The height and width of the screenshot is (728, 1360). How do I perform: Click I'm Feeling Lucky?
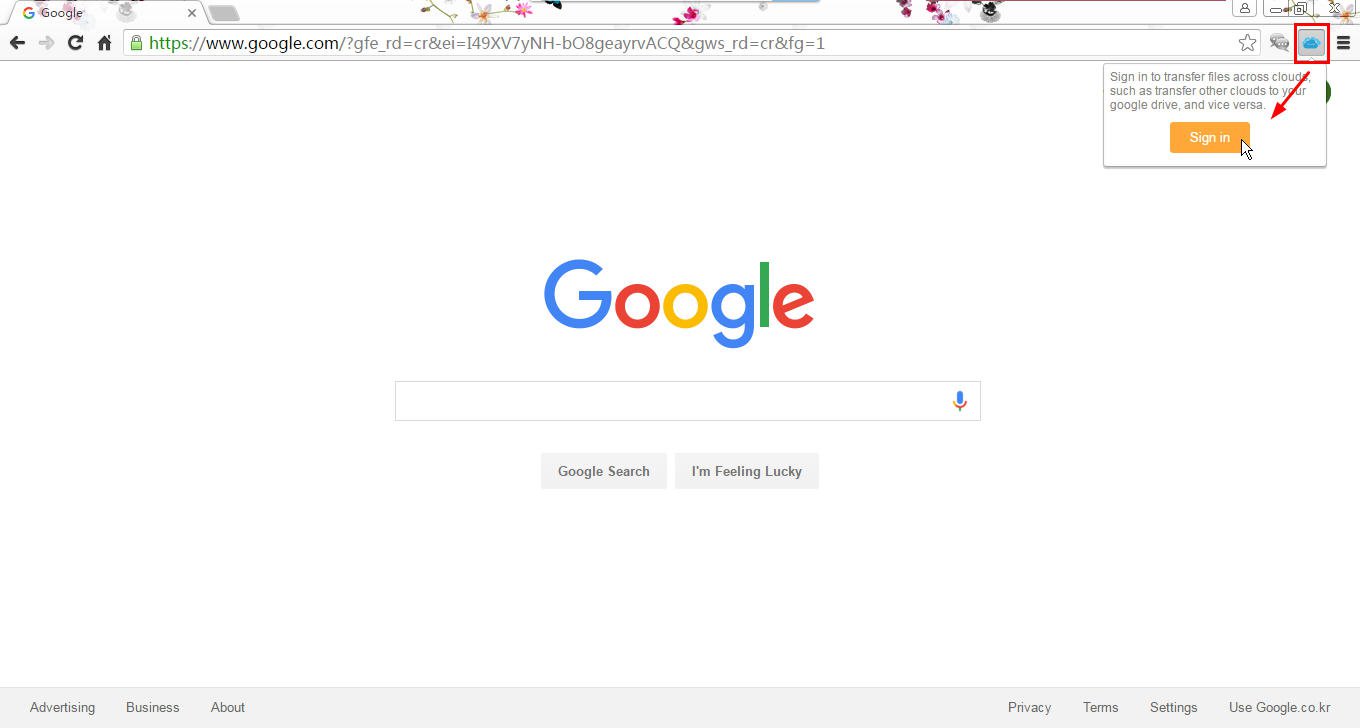[747, 471]
